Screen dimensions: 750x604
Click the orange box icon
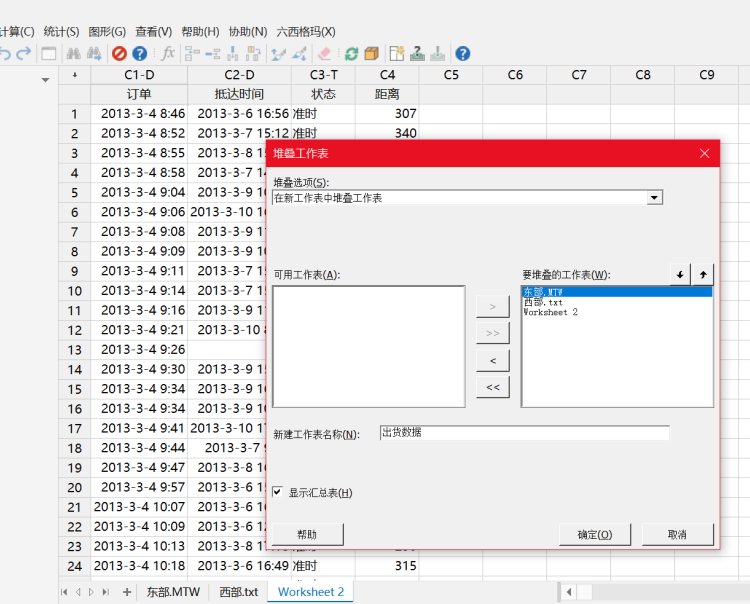click(x=371, y=54)
